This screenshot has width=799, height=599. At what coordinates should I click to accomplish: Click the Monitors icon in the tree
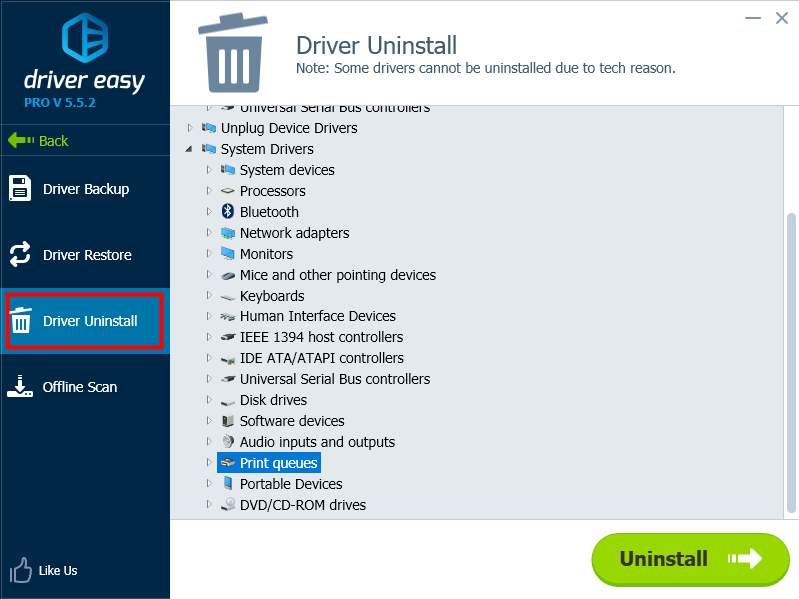click(x=228, y=253)
